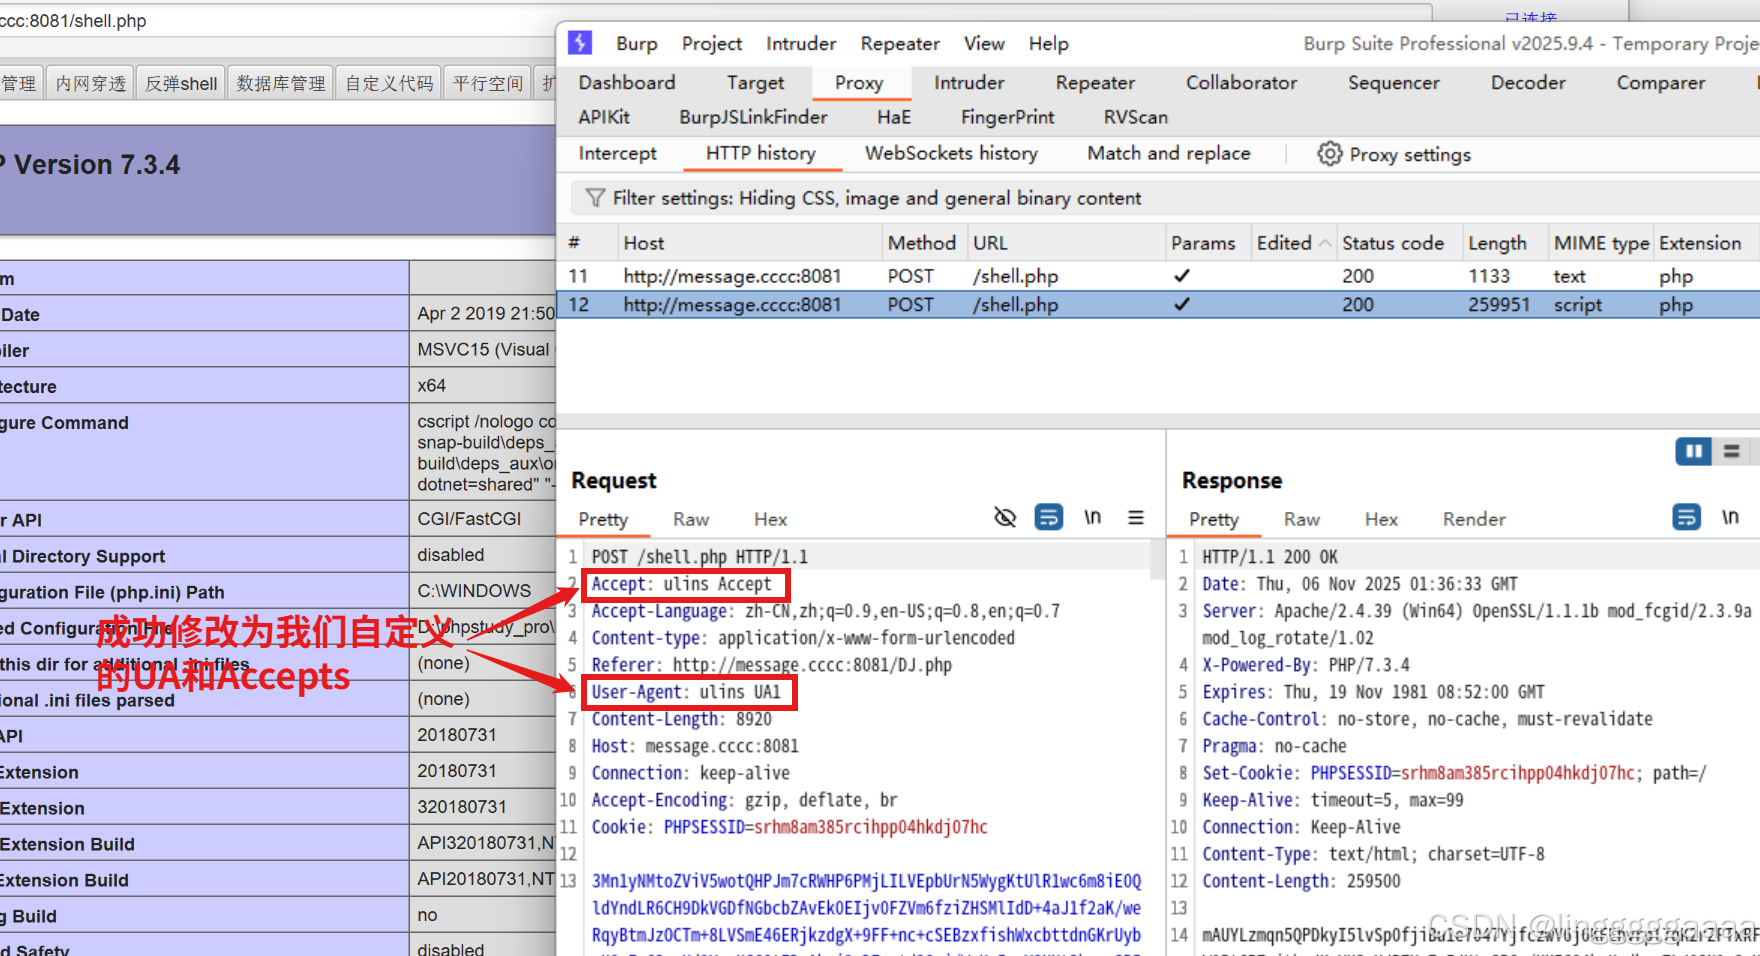Switch Response view to Render
Image resolution: width=1760 pixels, height=956 pixels.
[x=1474, y=519]
